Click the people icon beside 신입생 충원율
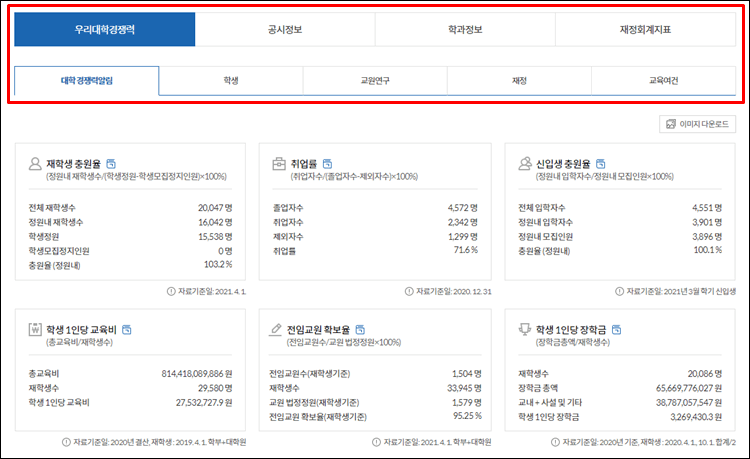 525,164
